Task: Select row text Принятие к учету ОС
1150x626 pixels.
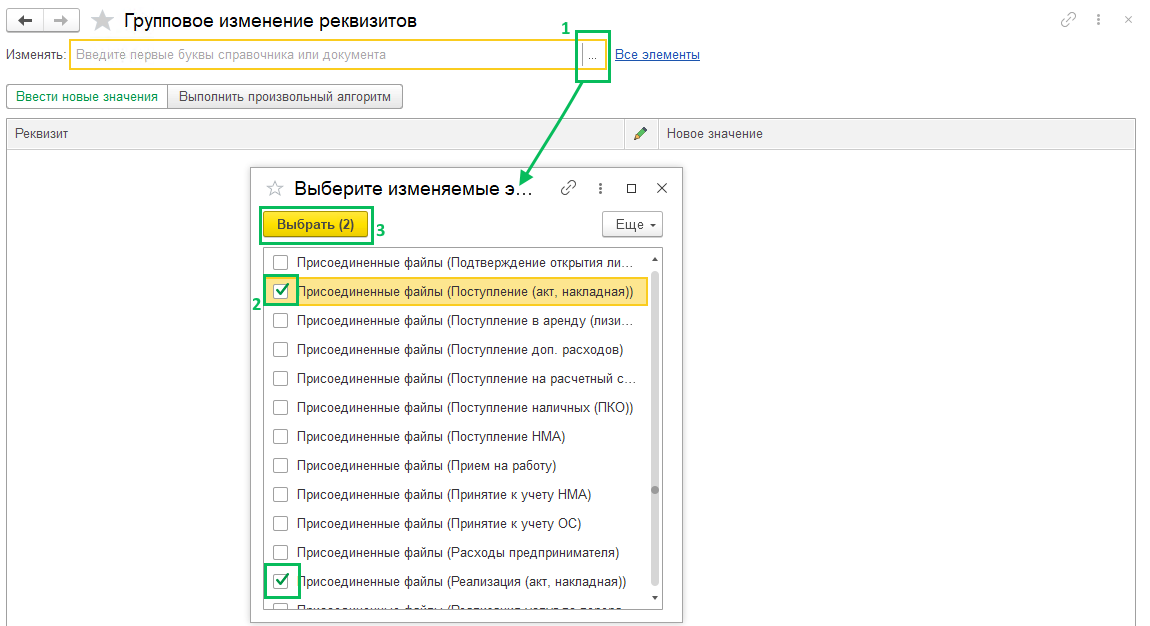Action: pyautogui.click(x=439, y=523)
